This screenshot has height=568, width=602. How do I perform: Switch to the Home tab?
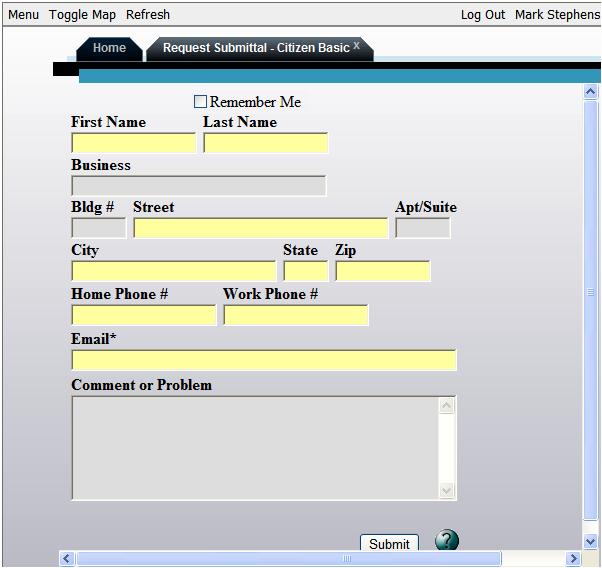click(109, 48)
